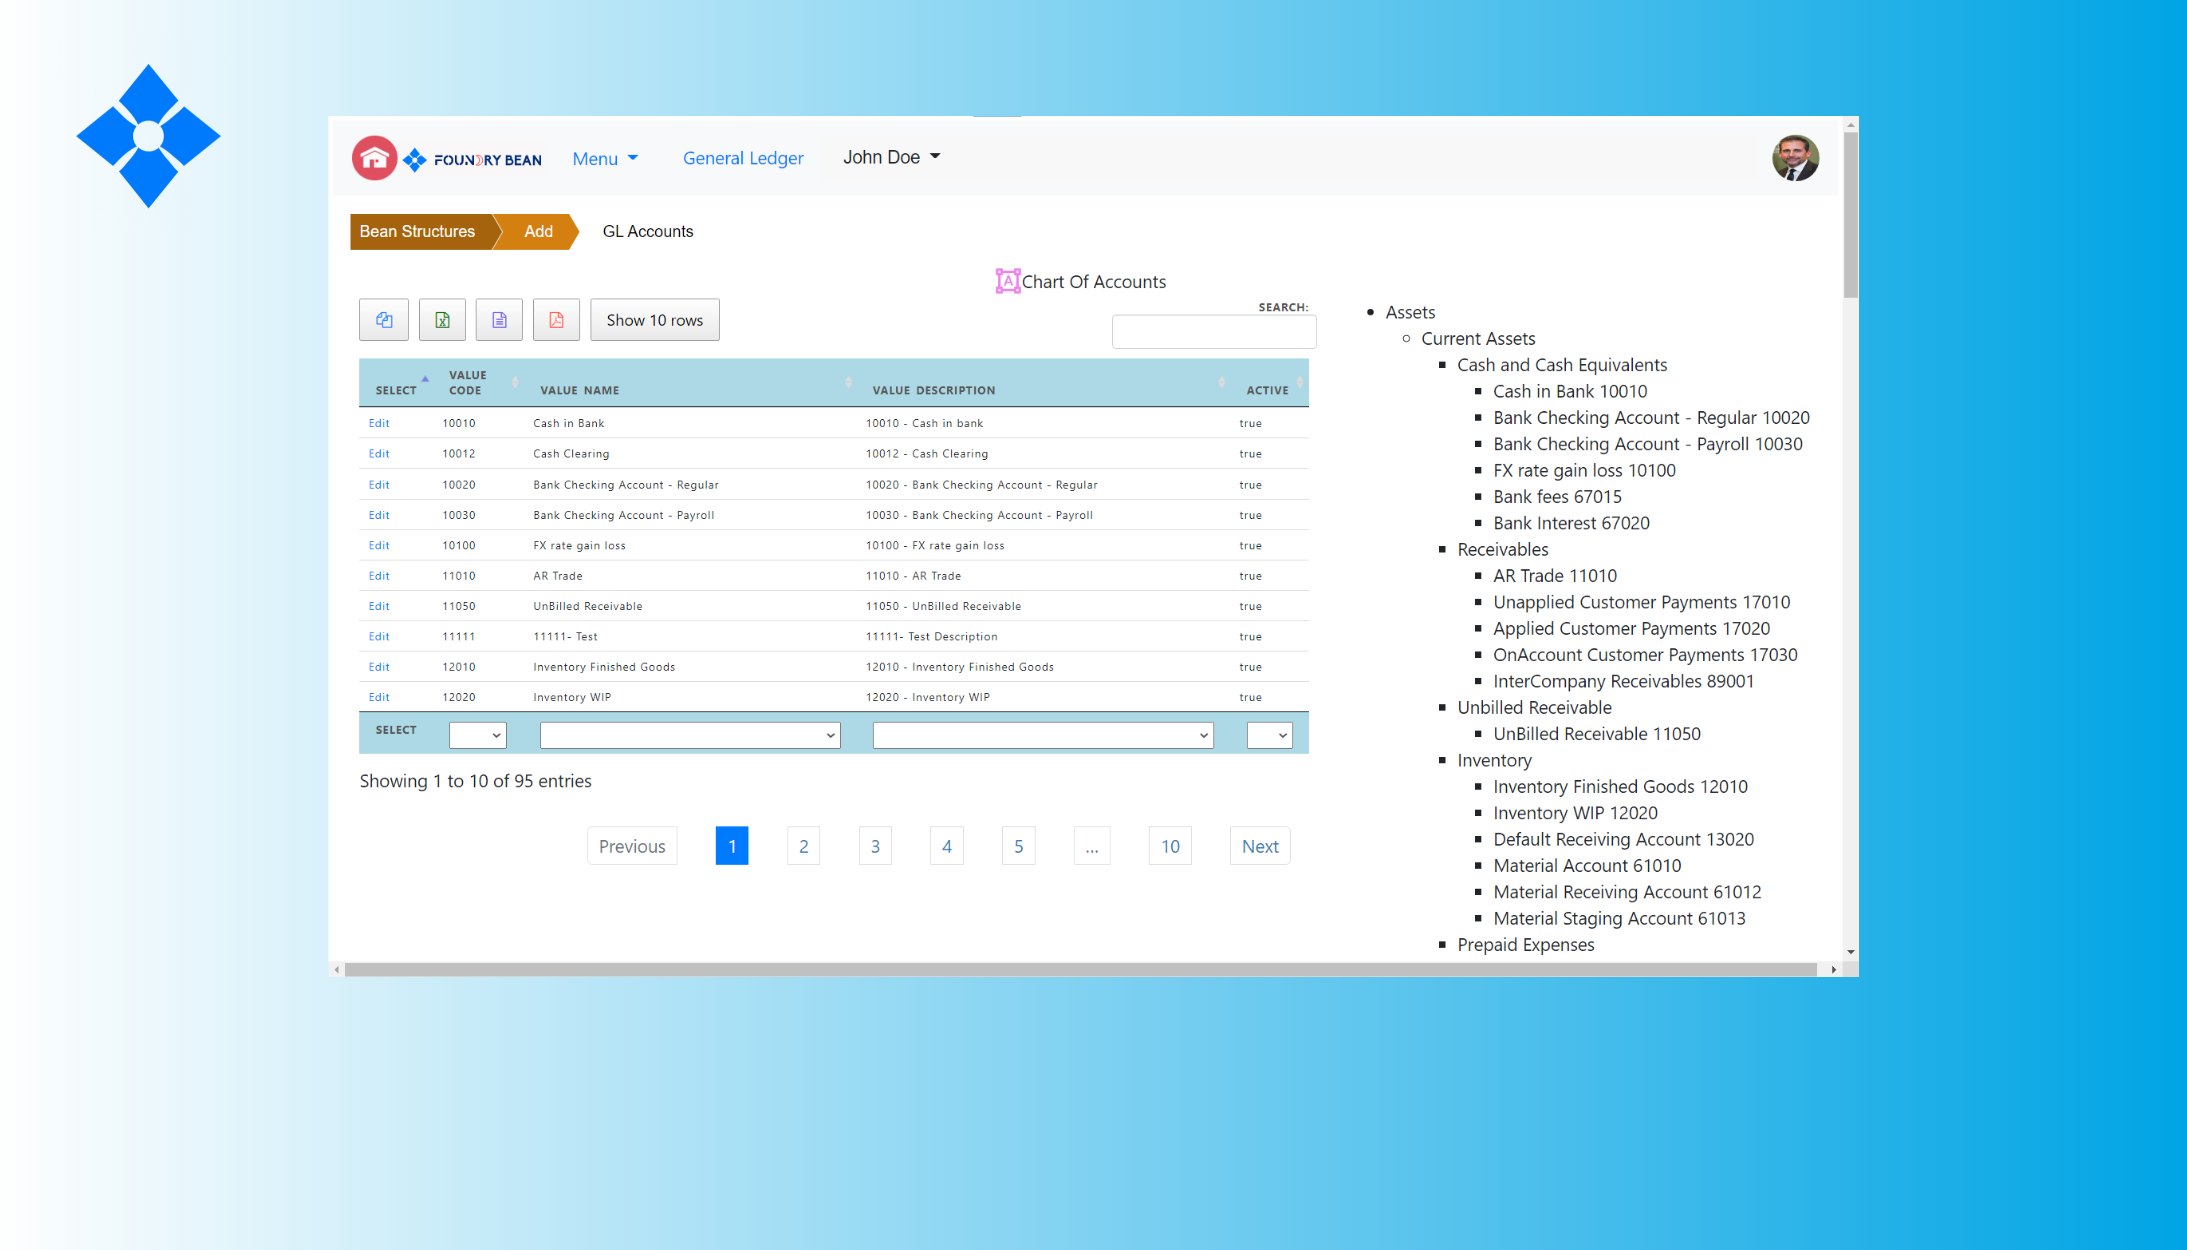Open the Active filter dropdown in footer row
Screen dimensions: 2187x1250
coord(1269,735)
